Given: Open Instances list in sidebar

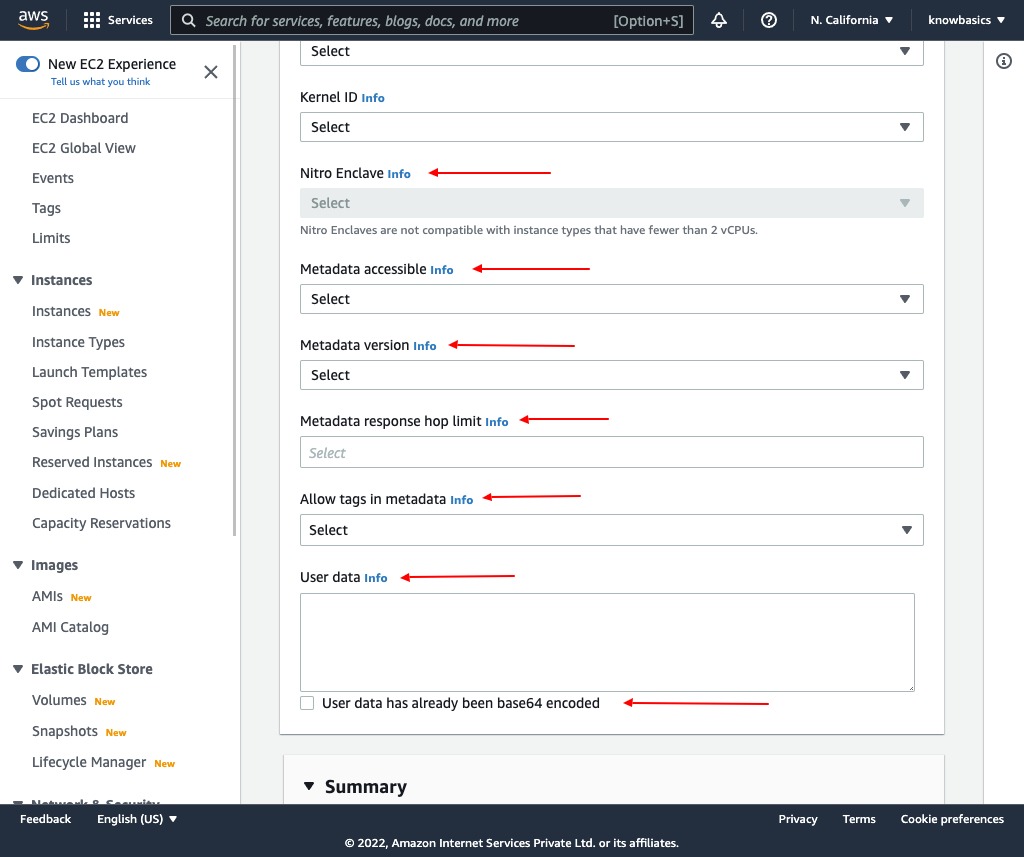Looking at the screenshot, I should pyautogui.click(x=61, y=312).
